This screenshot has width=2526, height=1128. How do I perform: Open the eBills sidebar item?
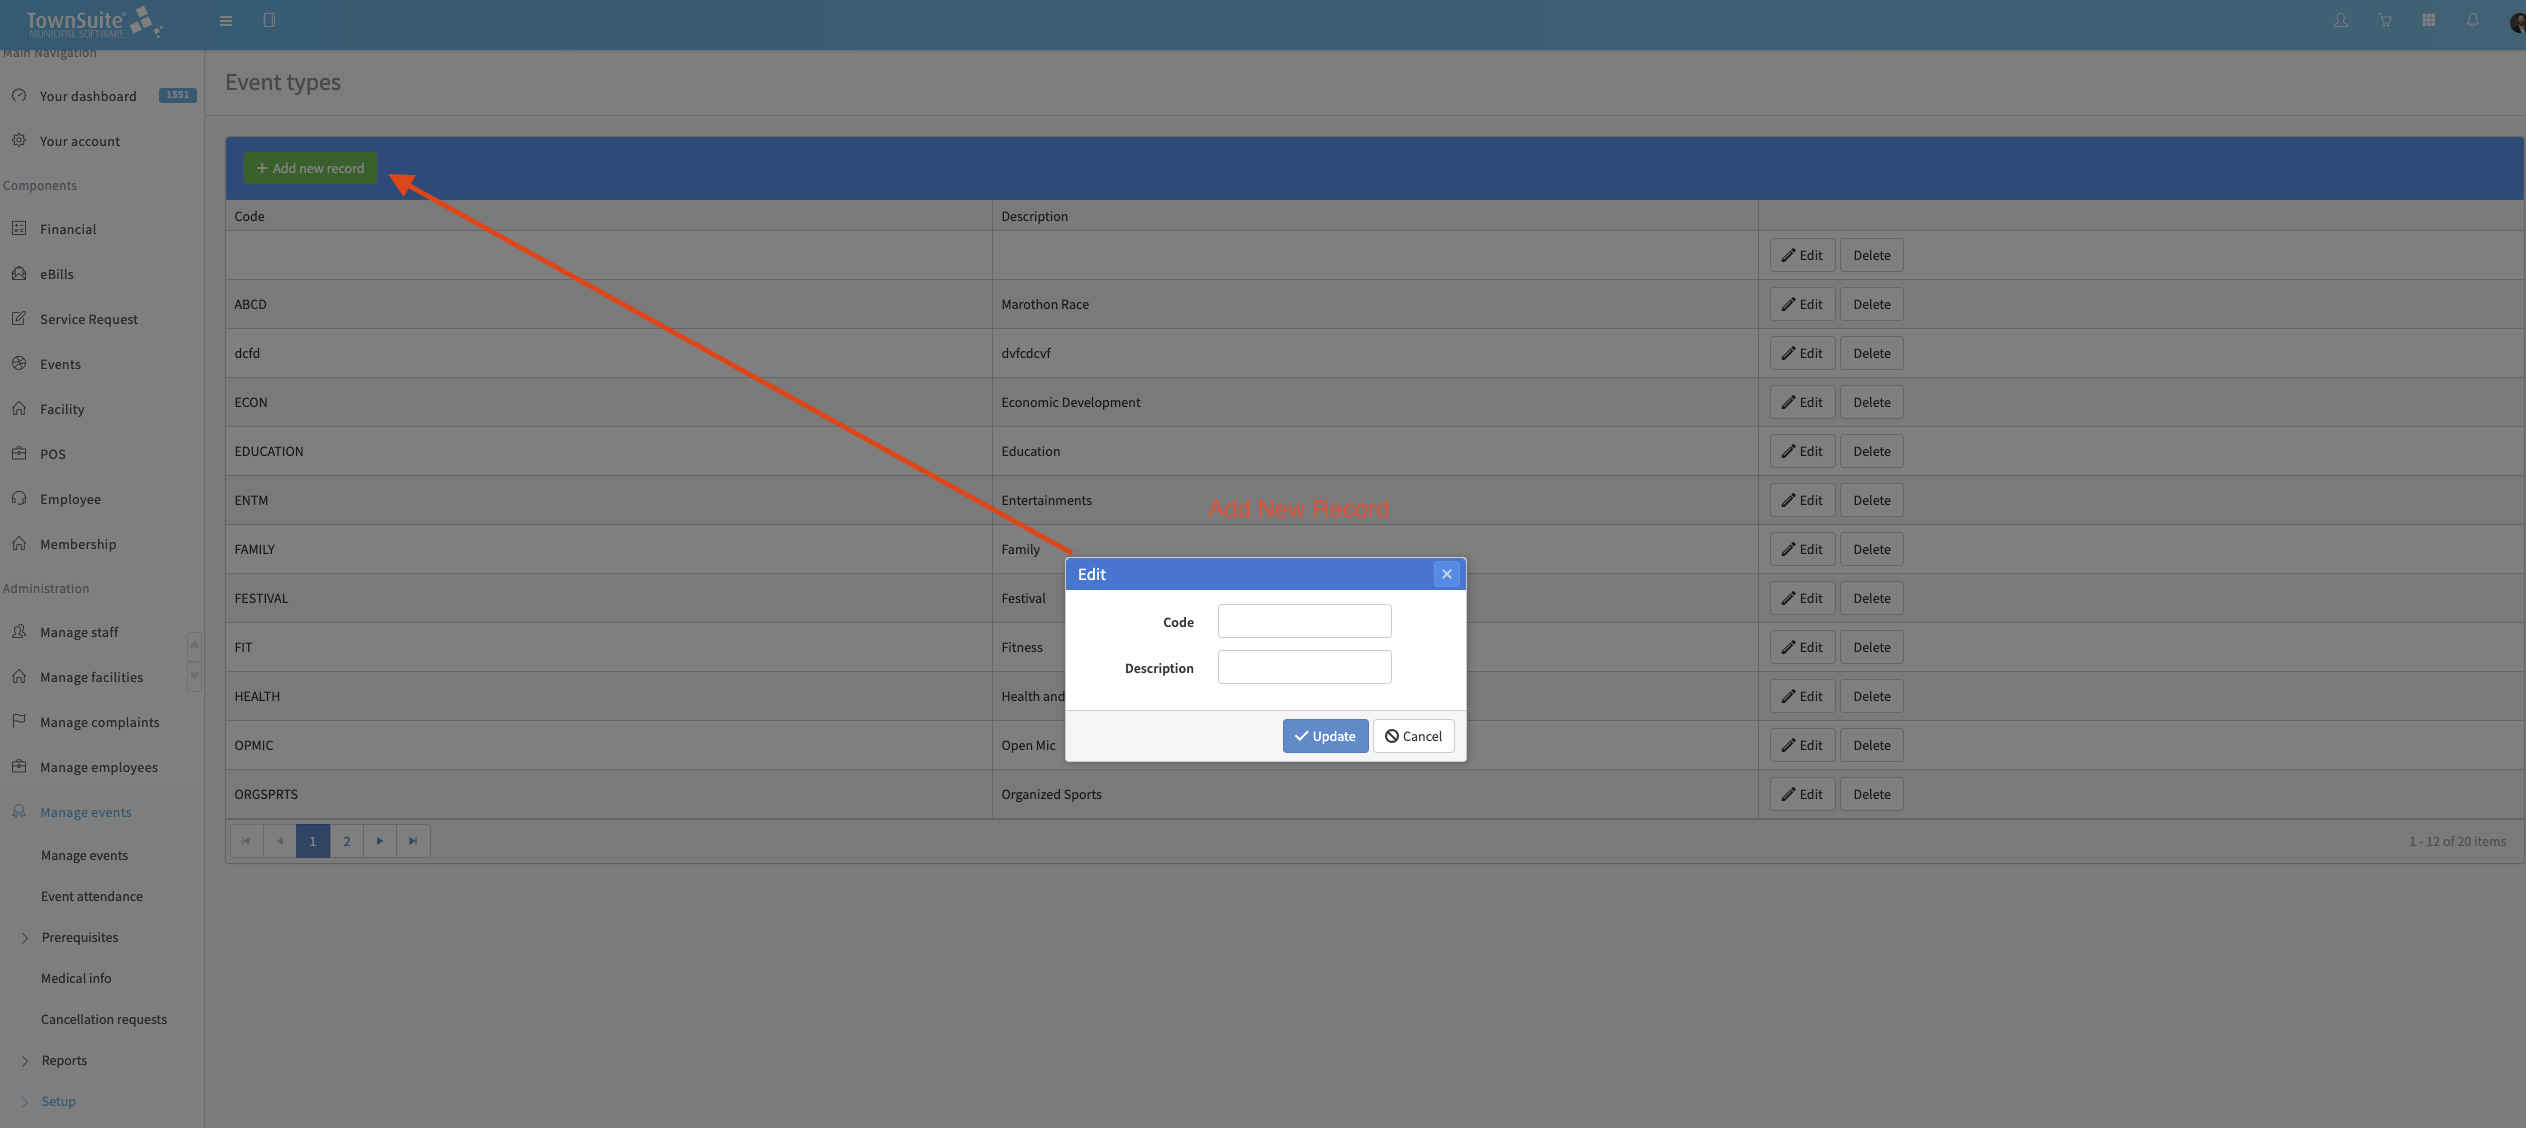click(57, 274)
